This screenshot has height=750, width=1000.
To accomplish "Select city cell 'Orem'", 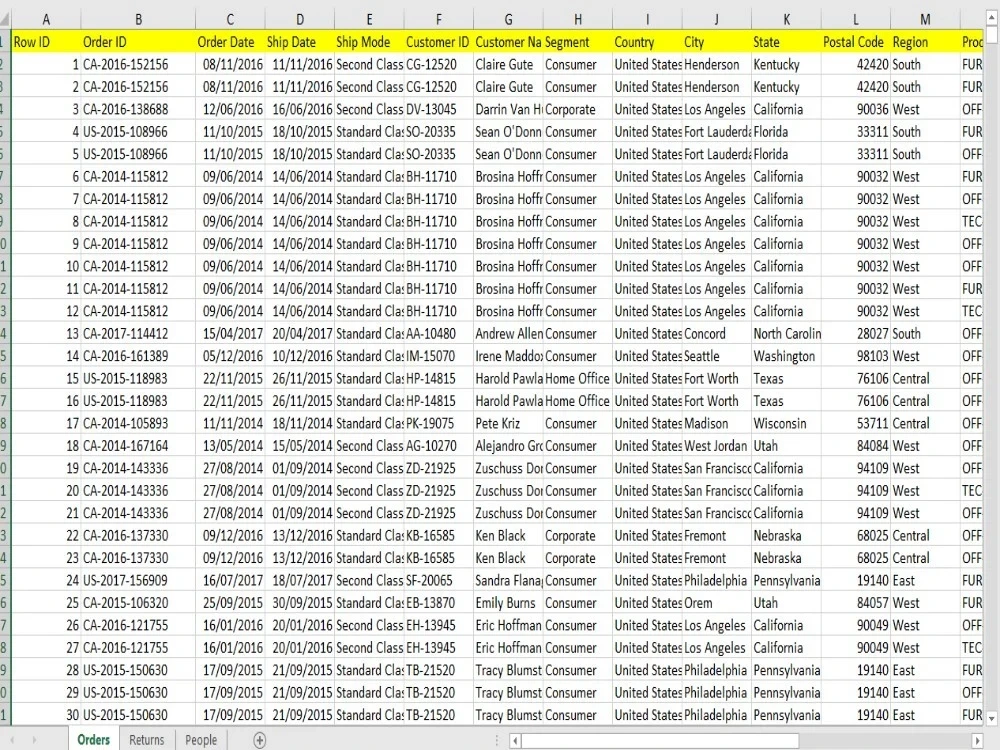I will tap(717, 603).
